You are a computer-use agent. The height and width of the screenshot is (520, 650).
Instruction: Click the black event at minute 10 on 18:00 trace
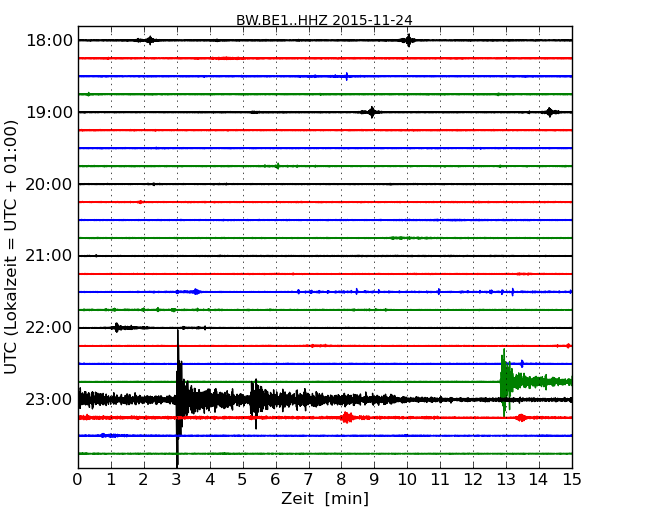408,40
